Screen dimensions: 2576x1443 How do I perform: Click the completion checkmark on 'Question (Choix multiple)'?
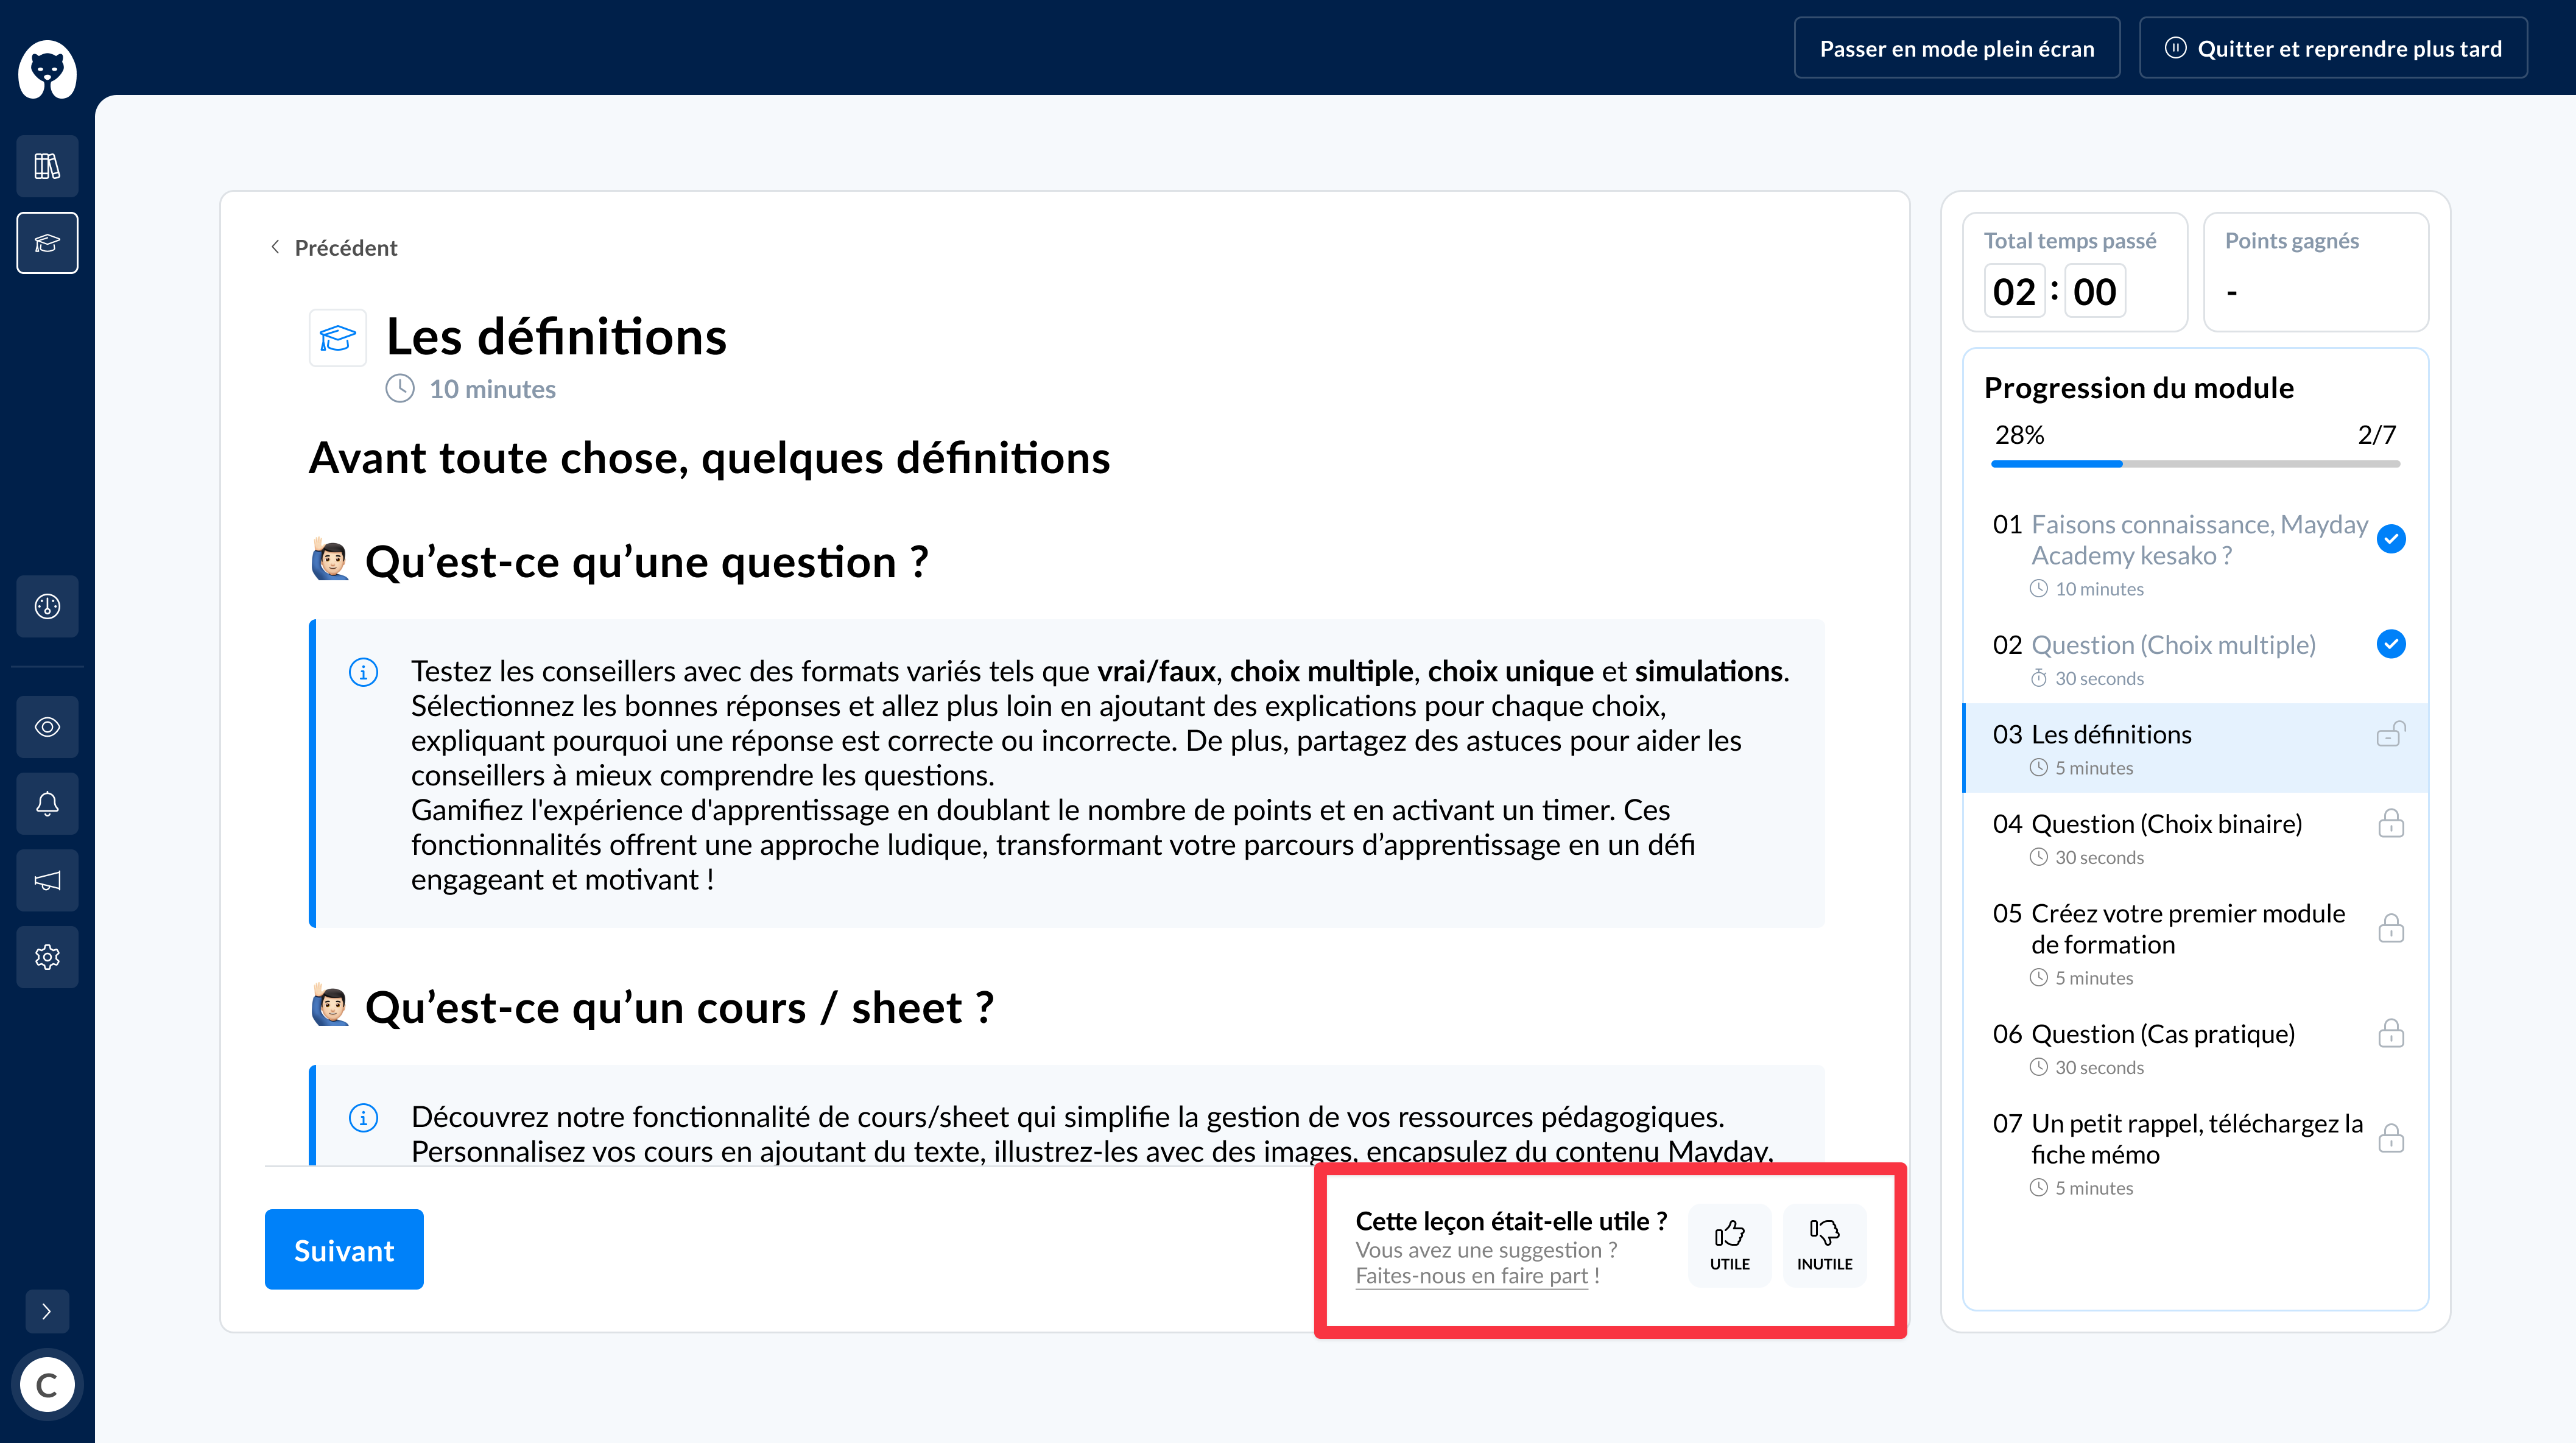click(2392, 644)
